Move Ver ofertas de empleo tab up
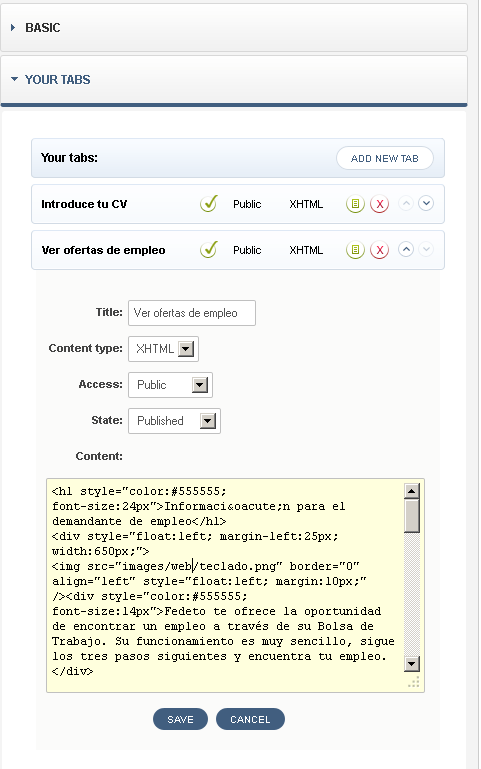481x769 pixels. (x=405, y=249)
